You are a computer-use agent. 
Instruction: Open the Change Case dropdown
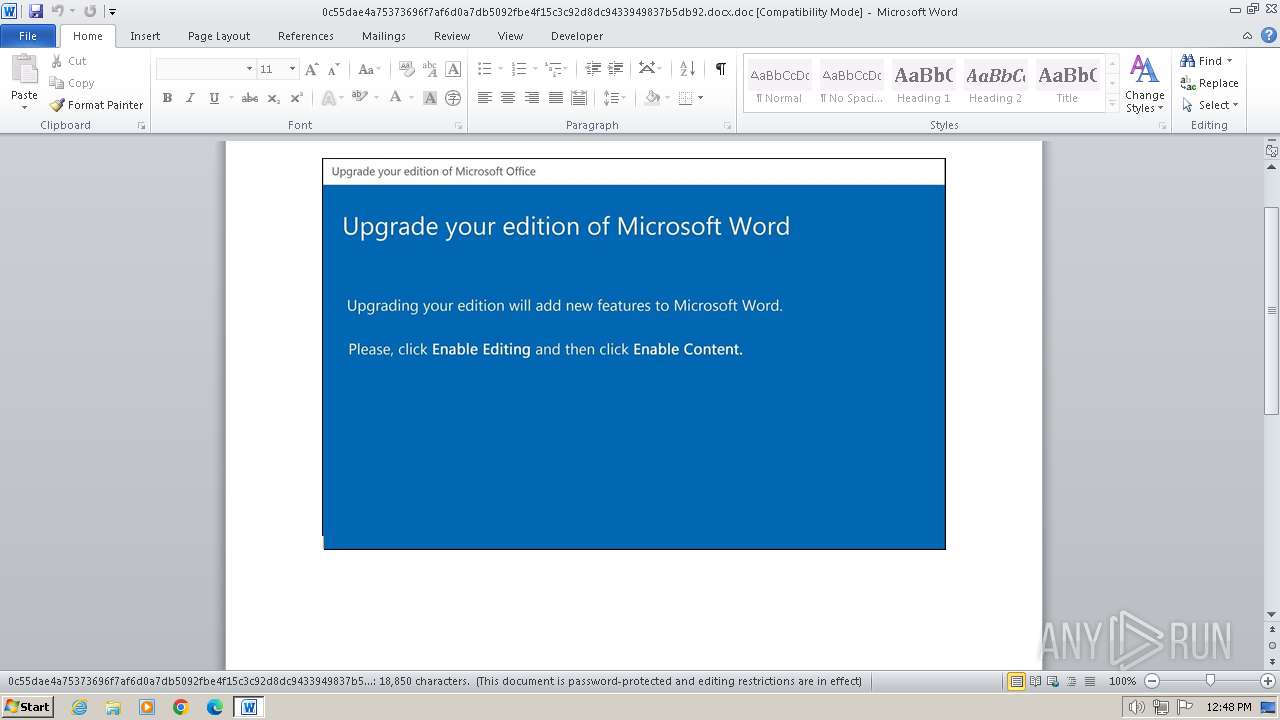point(367,69)
